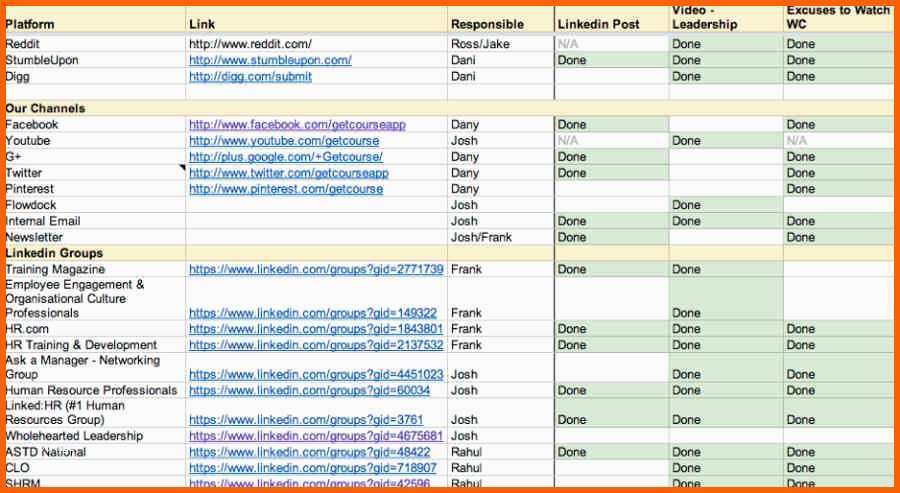
Task: Select the Excuses to Watch WC header
Action: coord(839,21)
